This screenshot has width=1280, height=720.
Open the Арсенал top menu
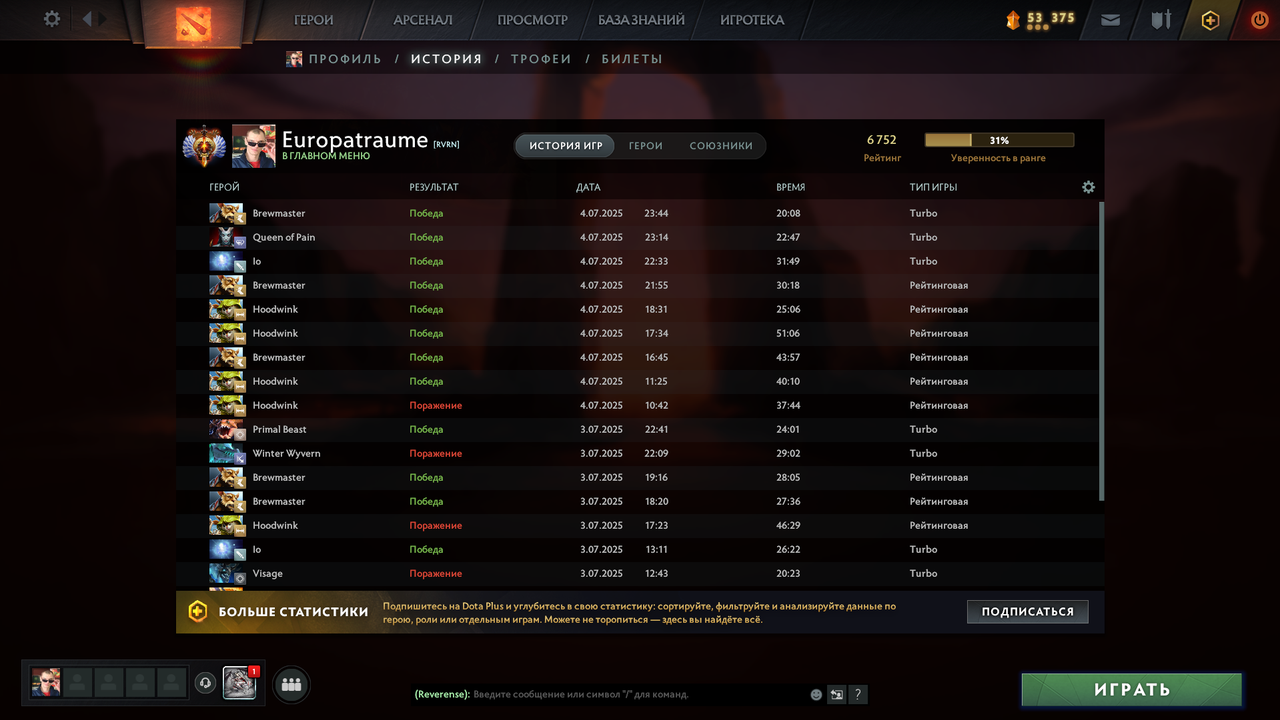tap(422, 20)
